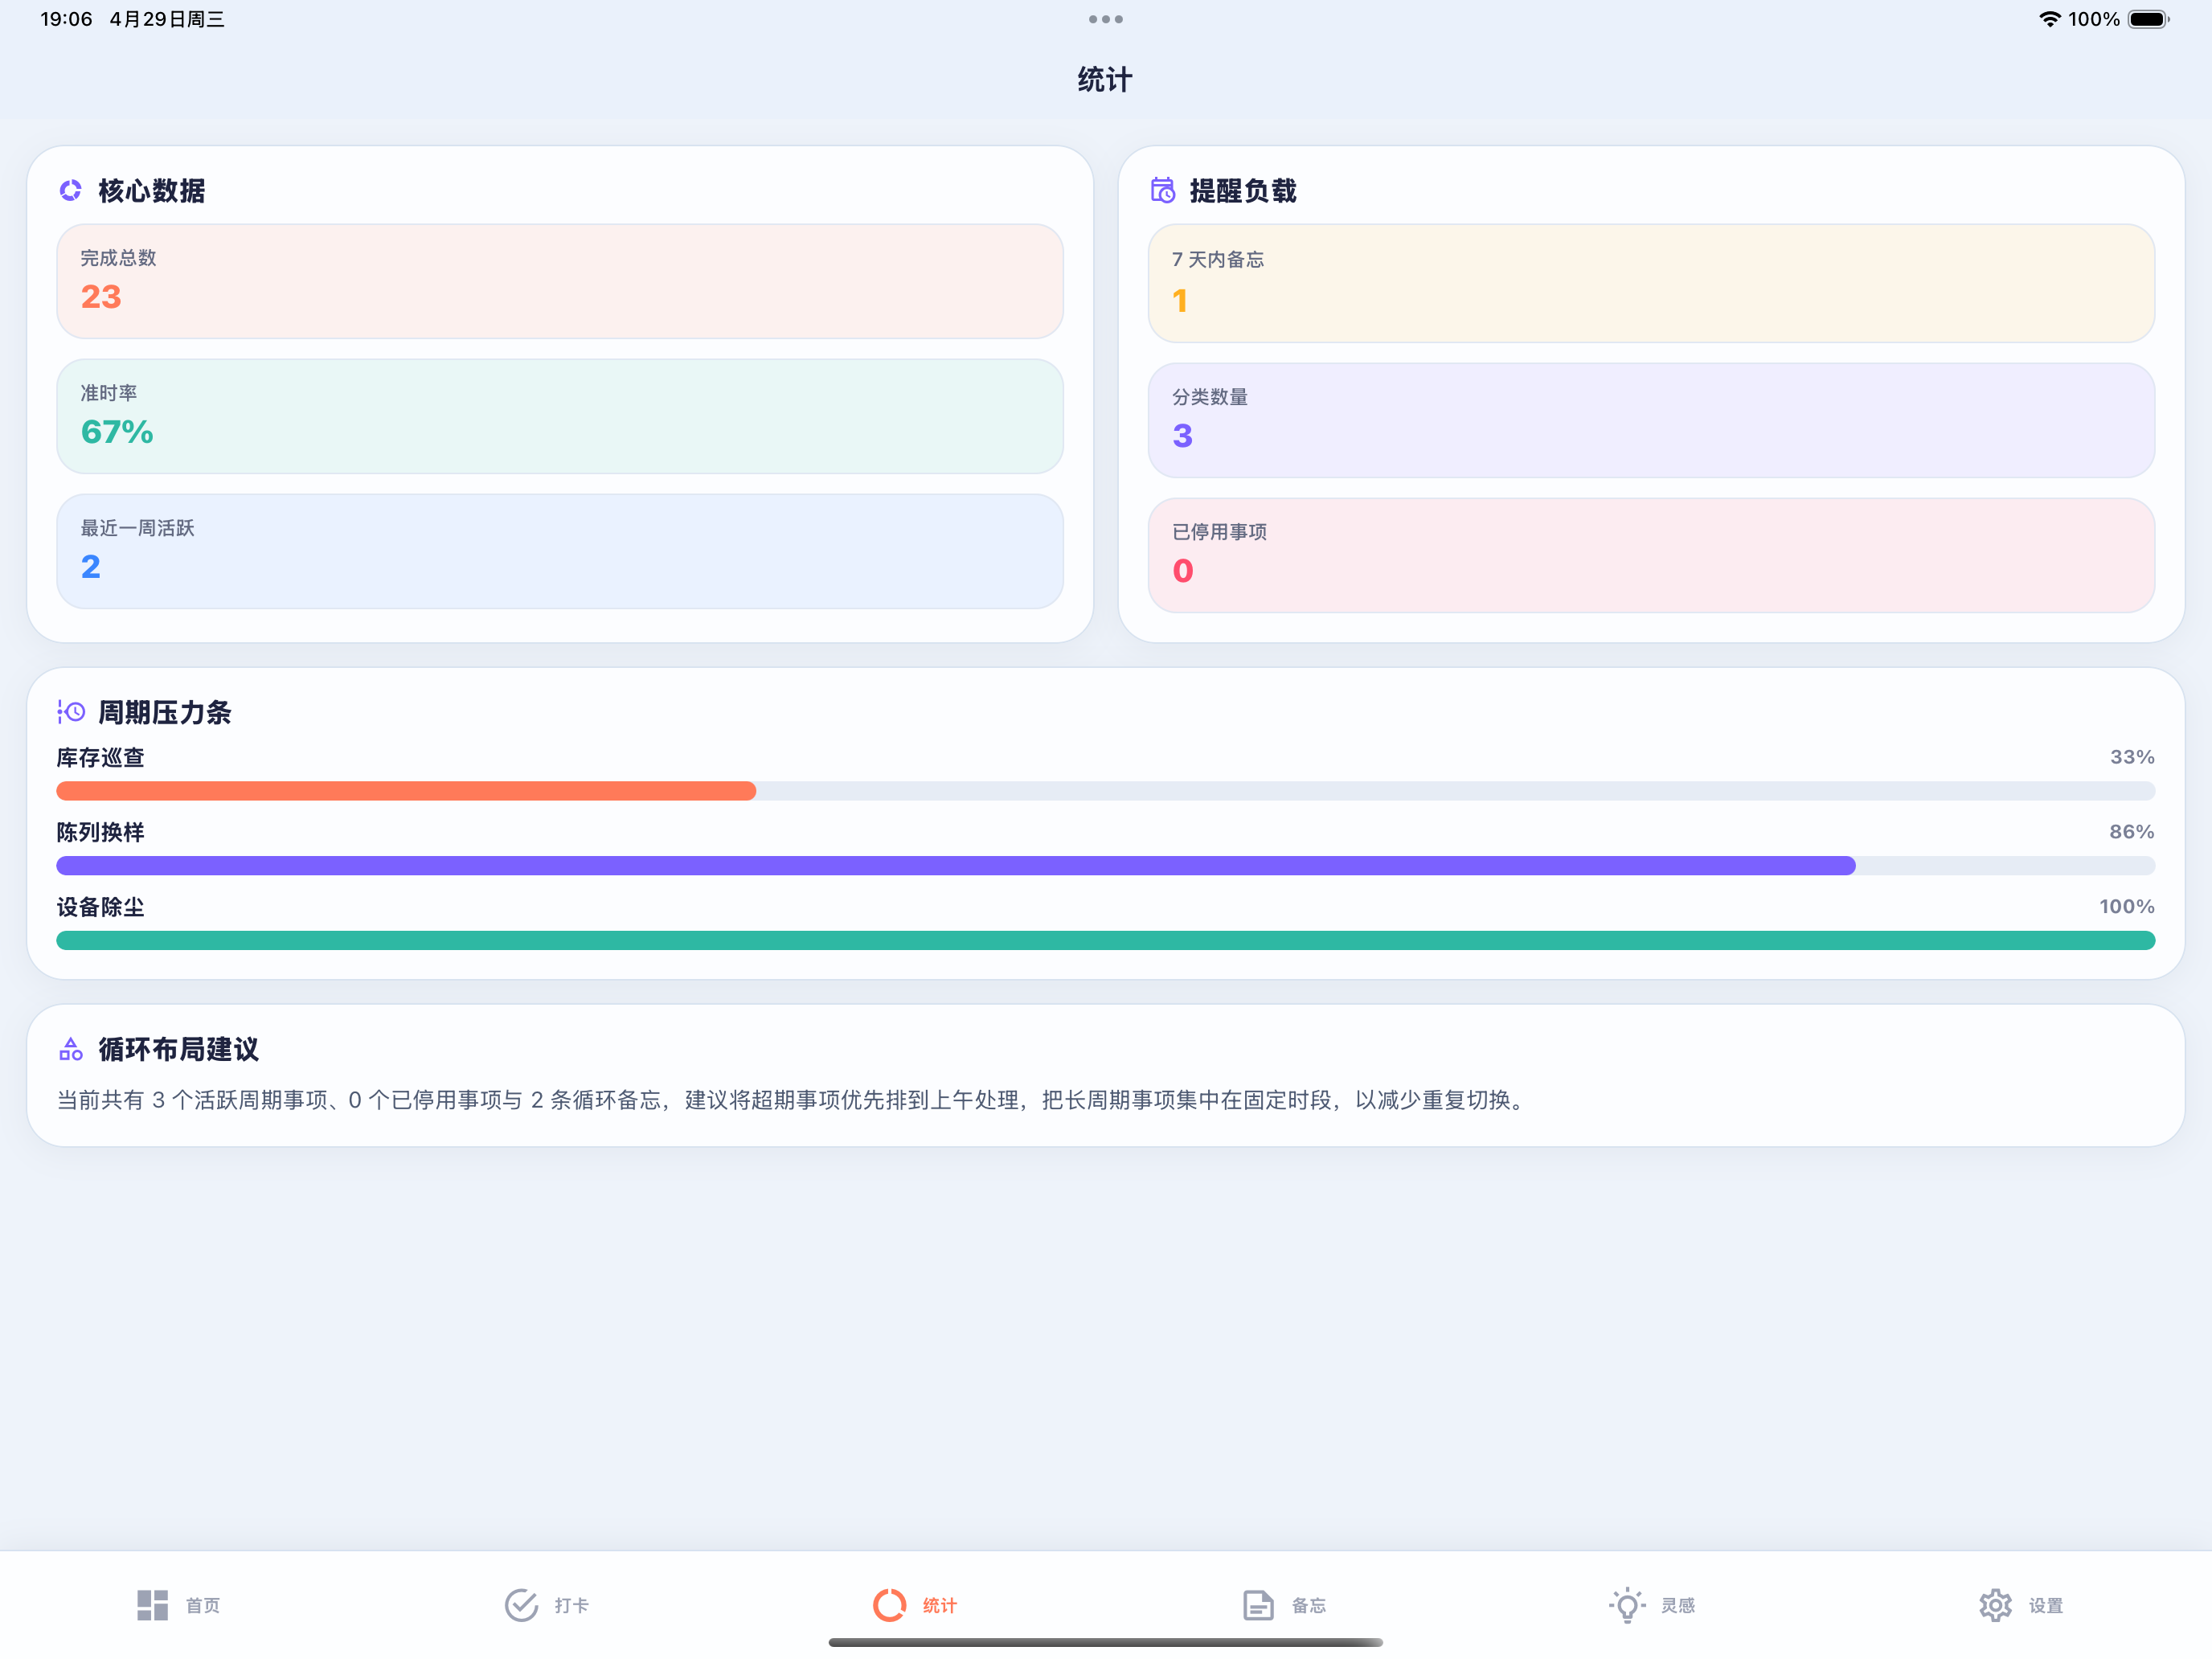Switch to the 设置 tab label
This screenshot has height=1659, width=2212.
click(2046, 1606)
